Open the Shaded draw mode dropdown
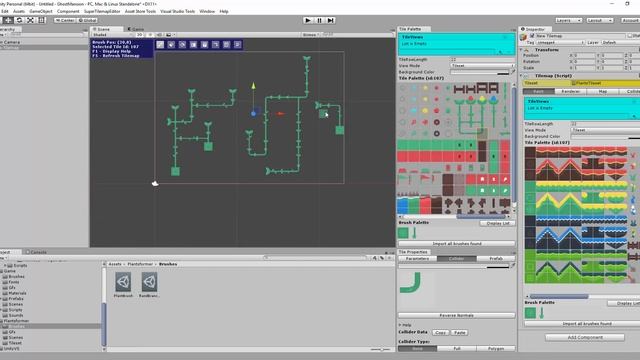Image resolution: width=640 pixels, height=360 pixels. tap(112, 35)
